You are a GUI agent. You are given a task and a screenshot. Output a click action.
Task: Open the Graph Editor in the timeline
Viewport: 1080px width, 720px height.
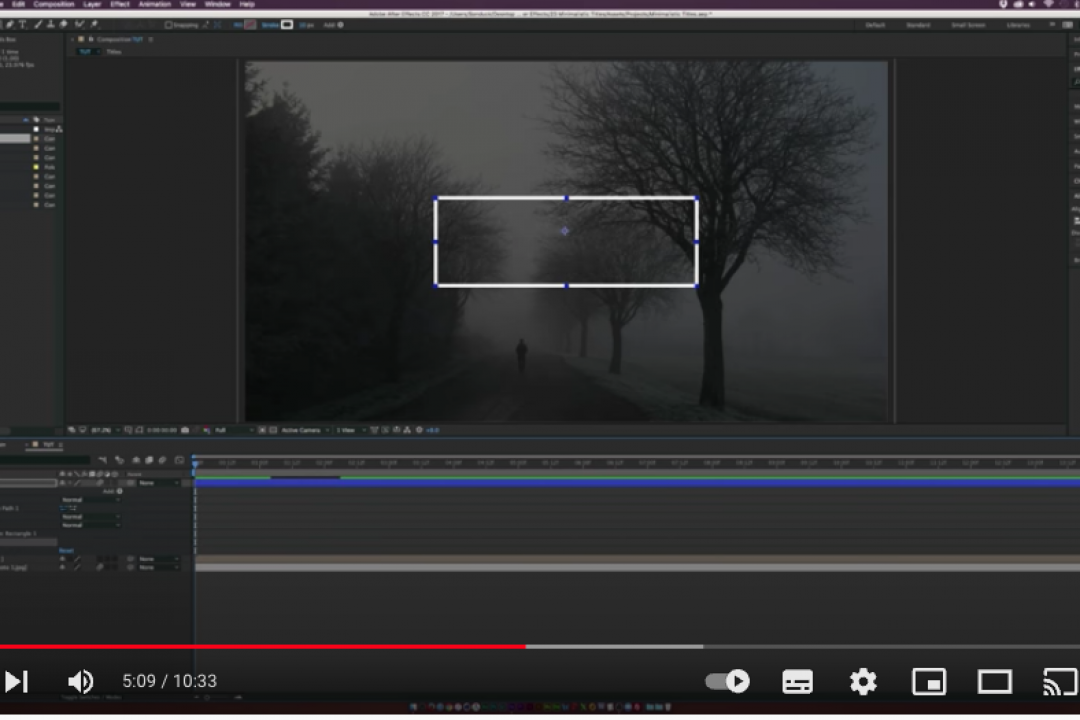[179, 462]
